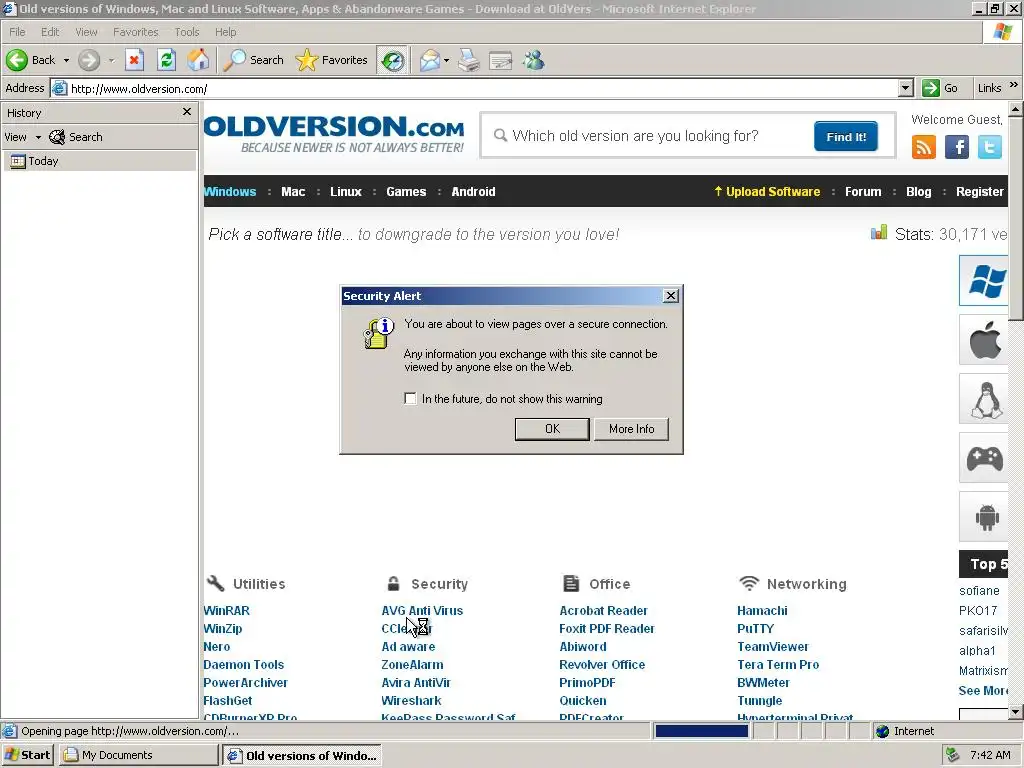Open Back button history dropdown arrow
The height and width of the screenshot is (768, 1024).
(x=66, y=60)
